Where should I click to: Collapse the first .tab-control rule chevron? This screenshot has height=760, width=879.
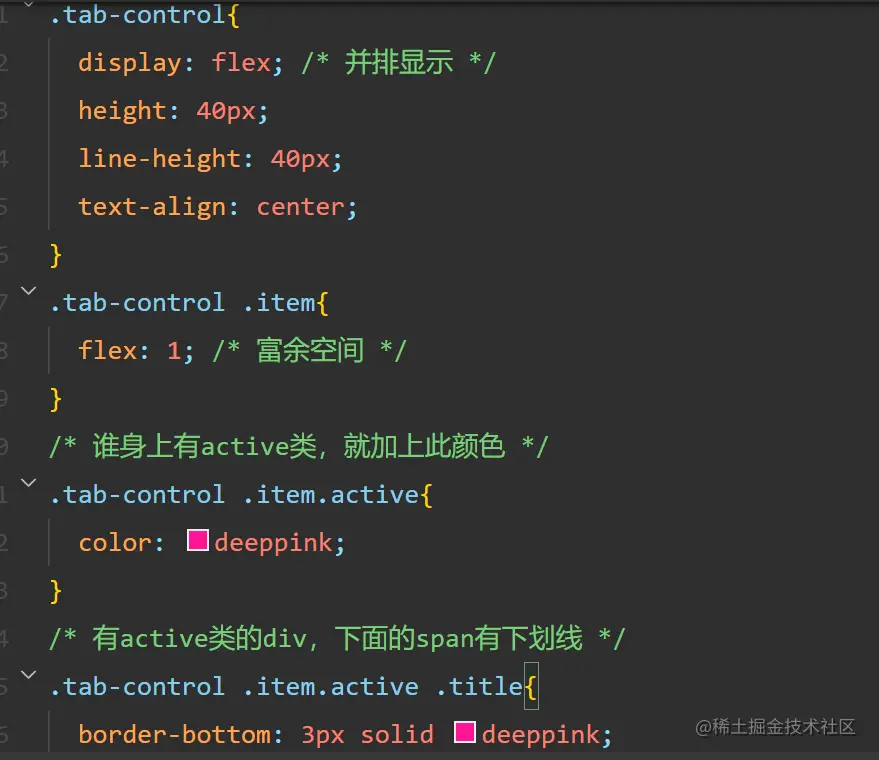point(29,4)
